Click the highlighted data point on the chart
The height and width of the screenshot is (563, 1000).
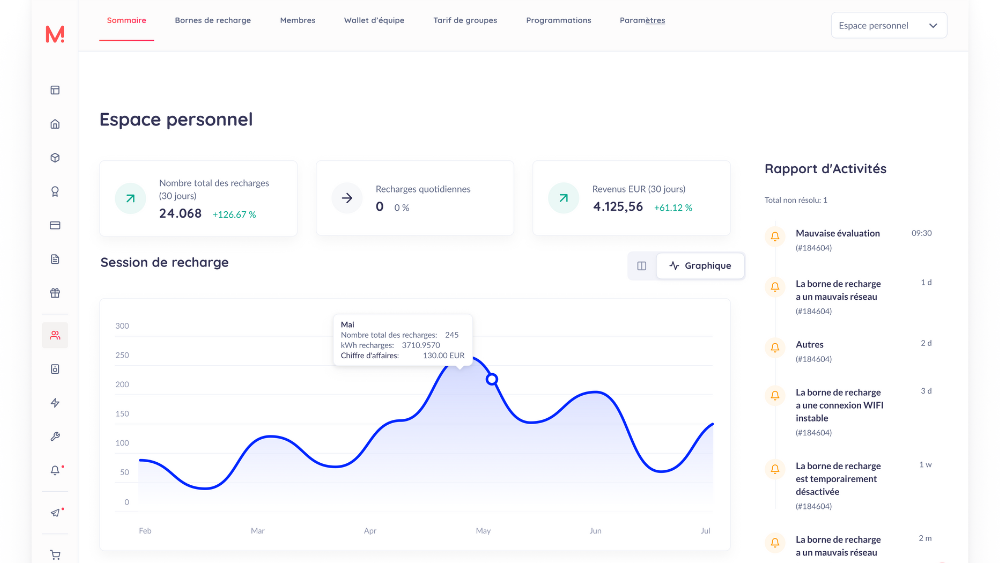pyautogui.click(x=492, y=379)
